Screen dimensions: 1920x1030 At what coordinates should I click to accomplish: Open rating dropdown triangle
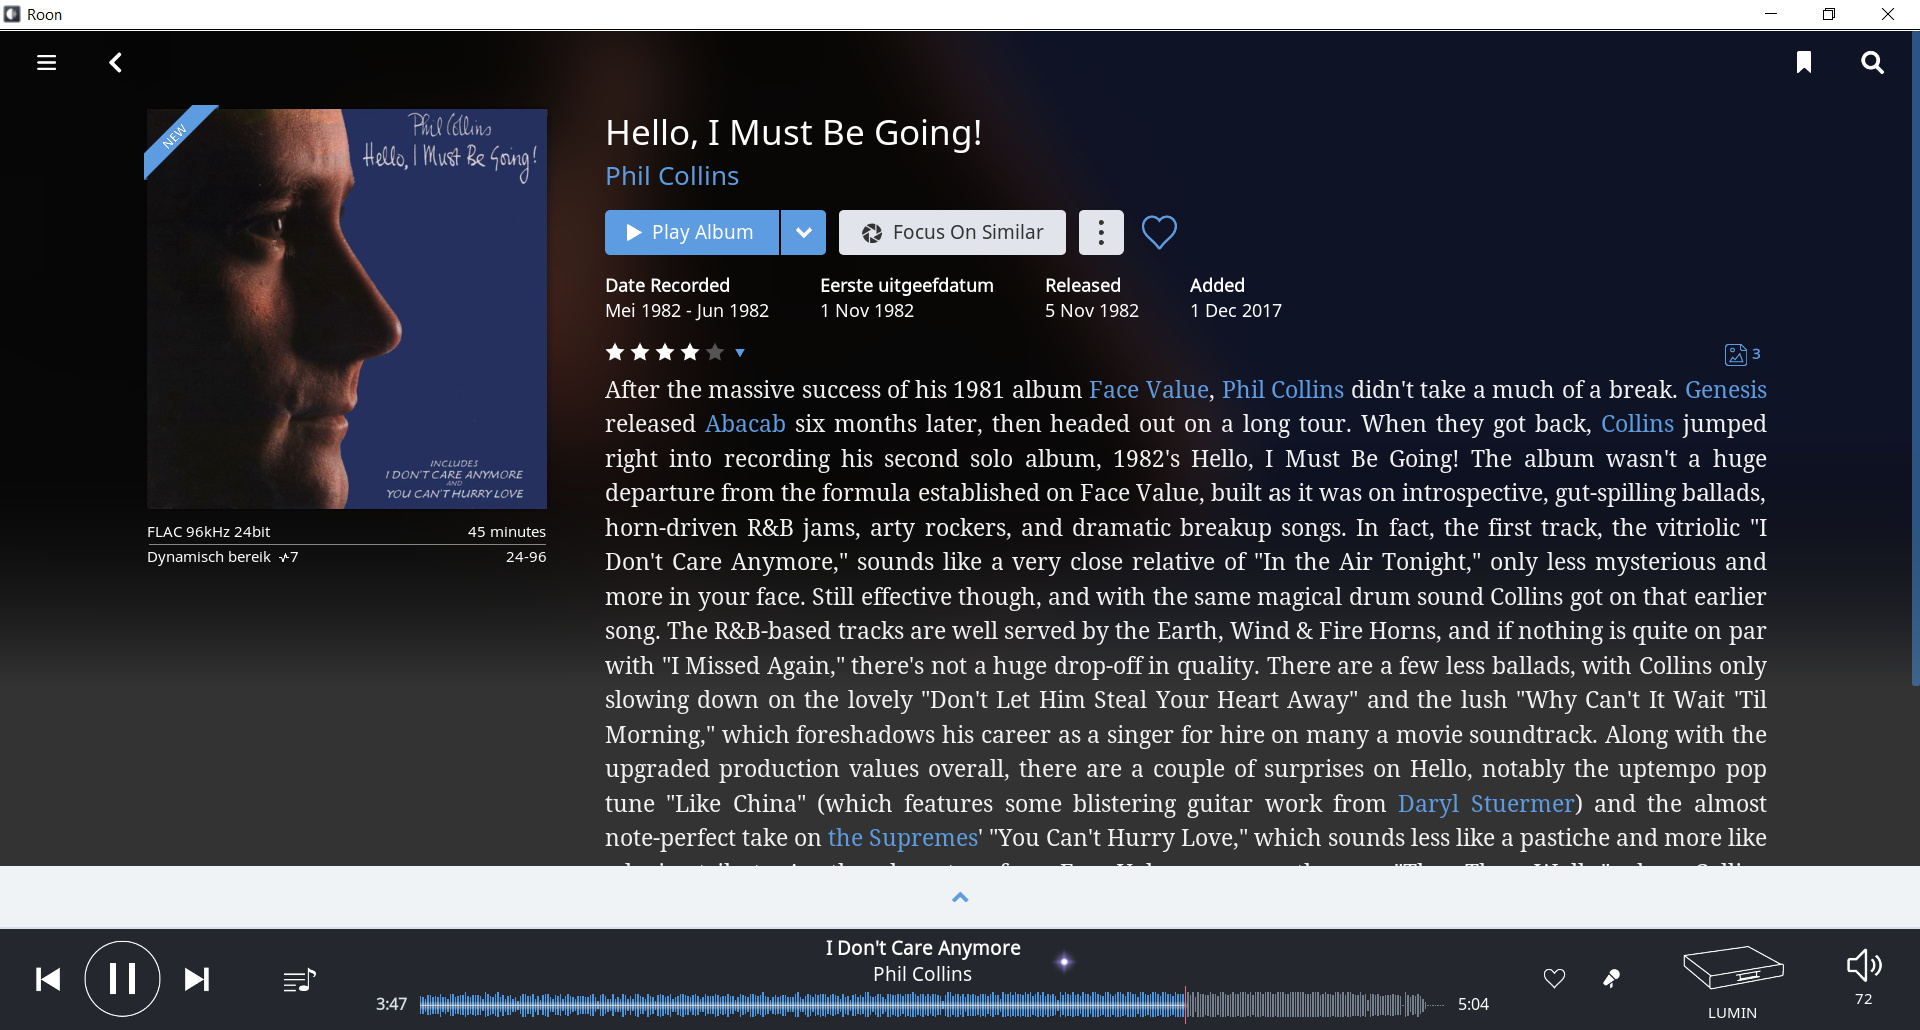[740, 352]
